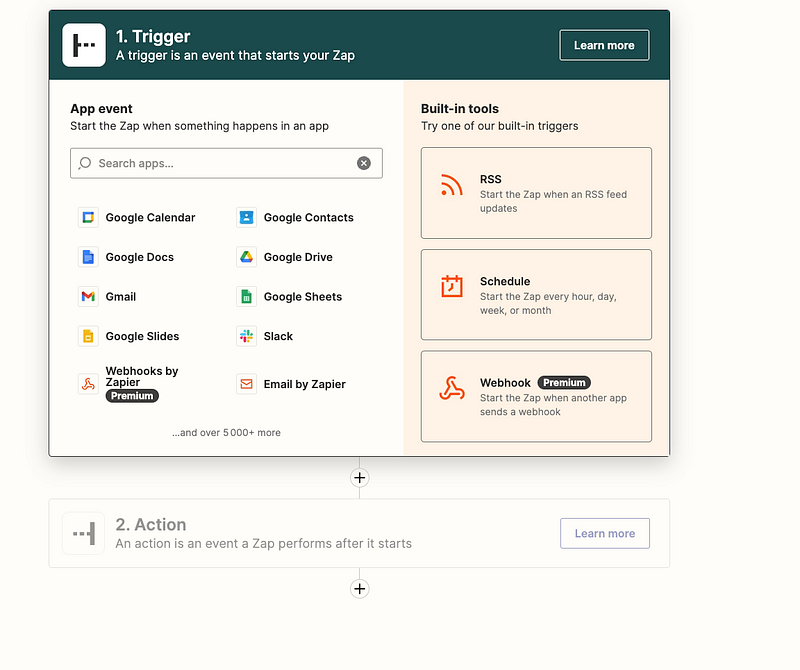Click the Premium badge under Webhooks by Zapier
Image resolution: width=800 pixels, height=670 pixels.
pyautogui.click(x=132, y=396)
